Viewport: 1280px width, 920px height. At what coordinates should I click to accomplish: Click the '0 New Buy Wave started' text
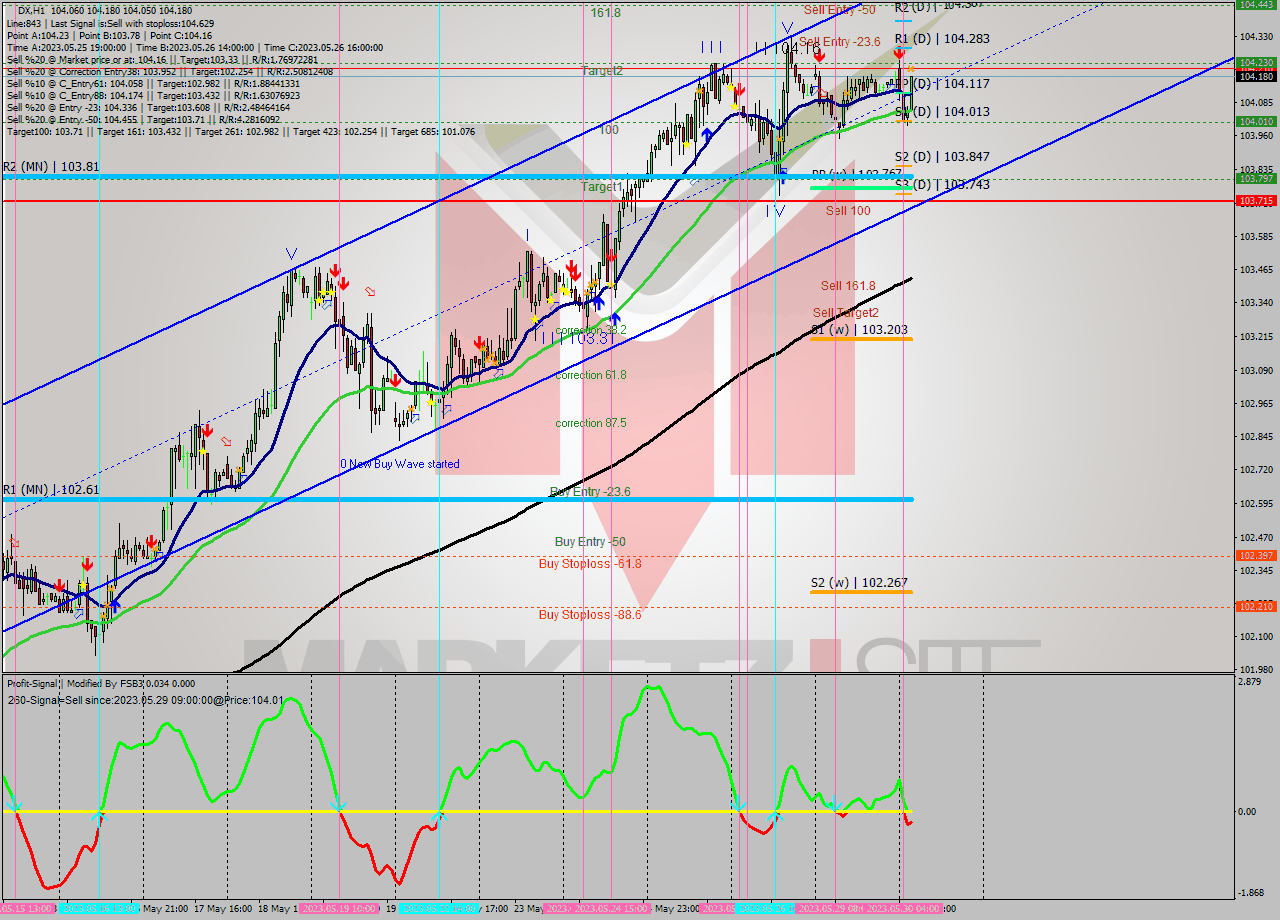click(398, 463)
